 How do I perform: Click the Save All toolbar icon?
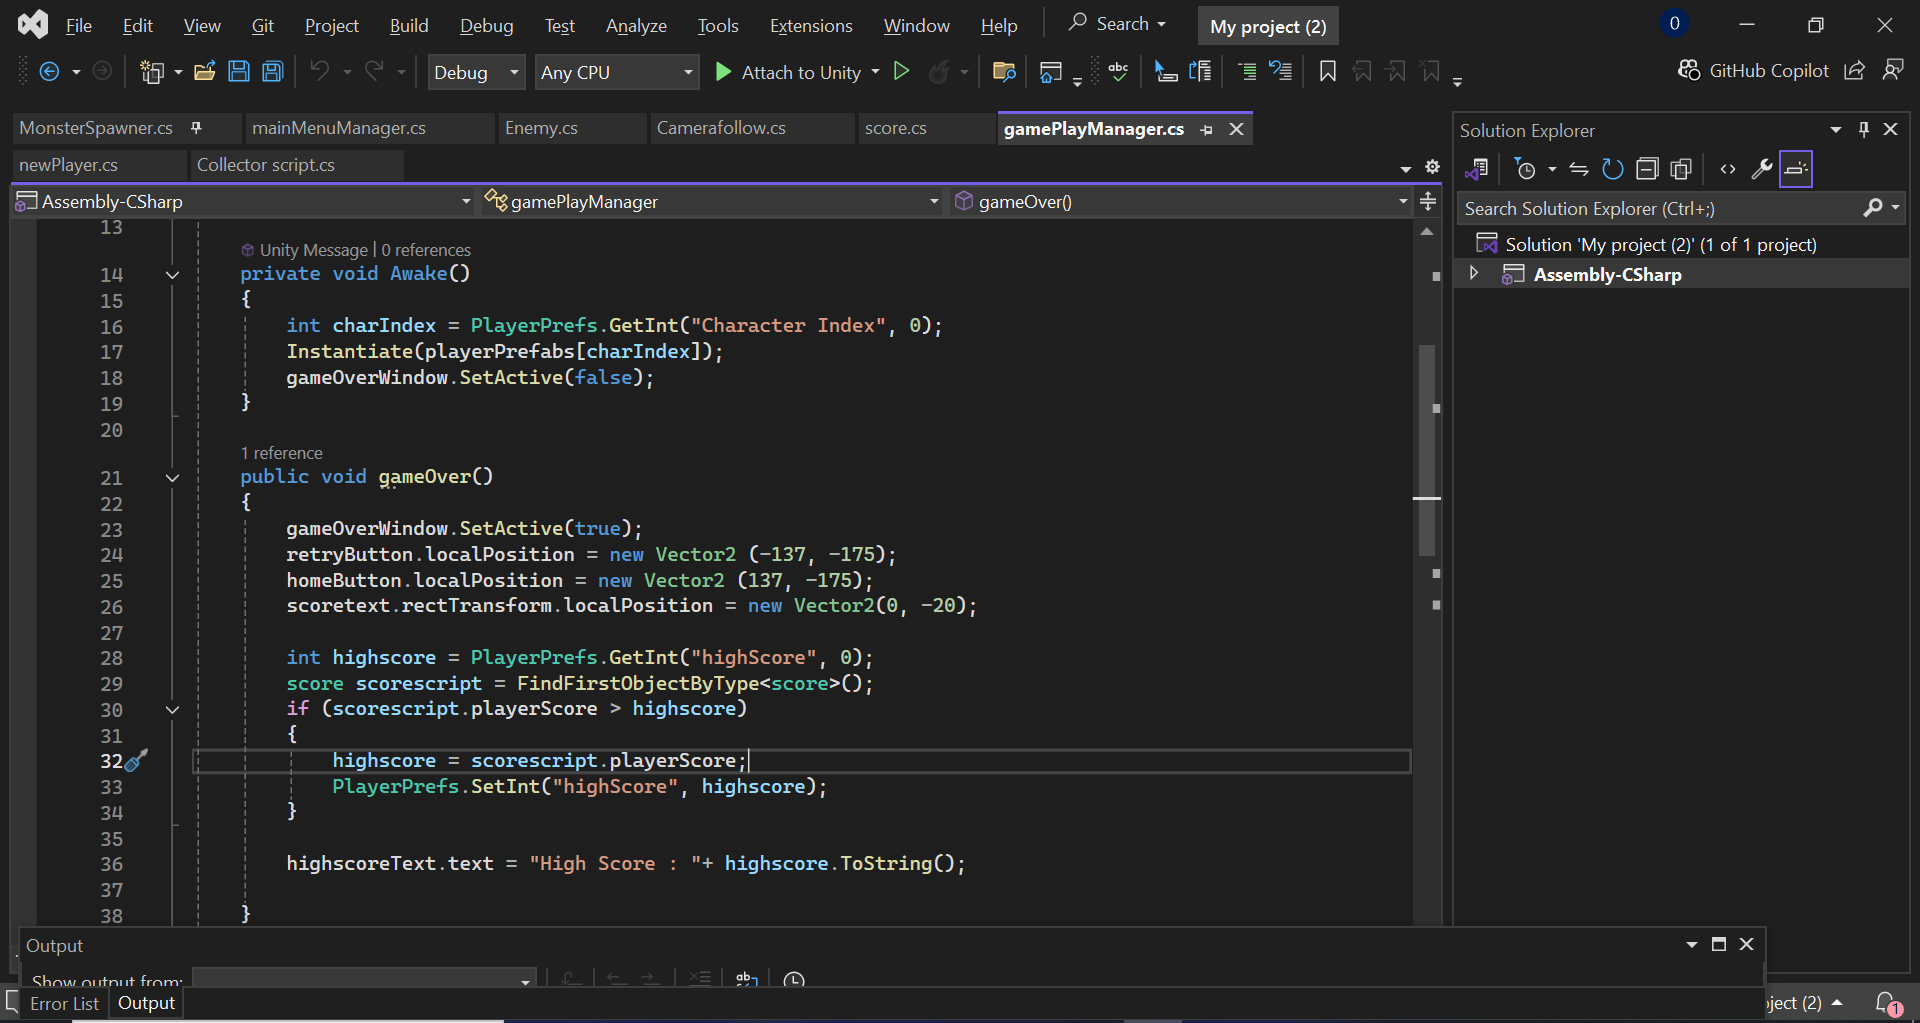[272, 71]
